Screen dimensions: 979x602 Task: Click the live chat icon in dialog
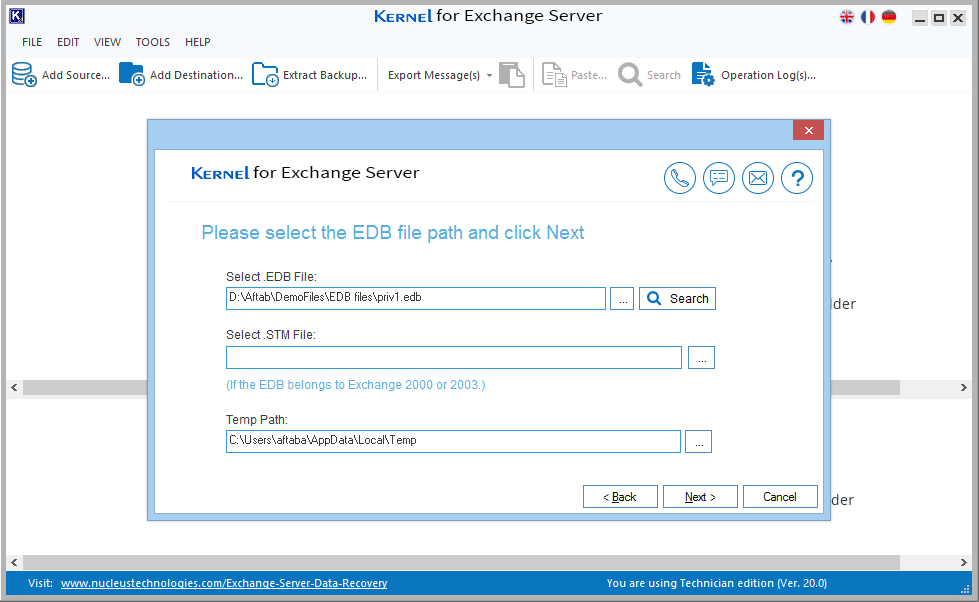pyautogui.click(x=719, y=178)
